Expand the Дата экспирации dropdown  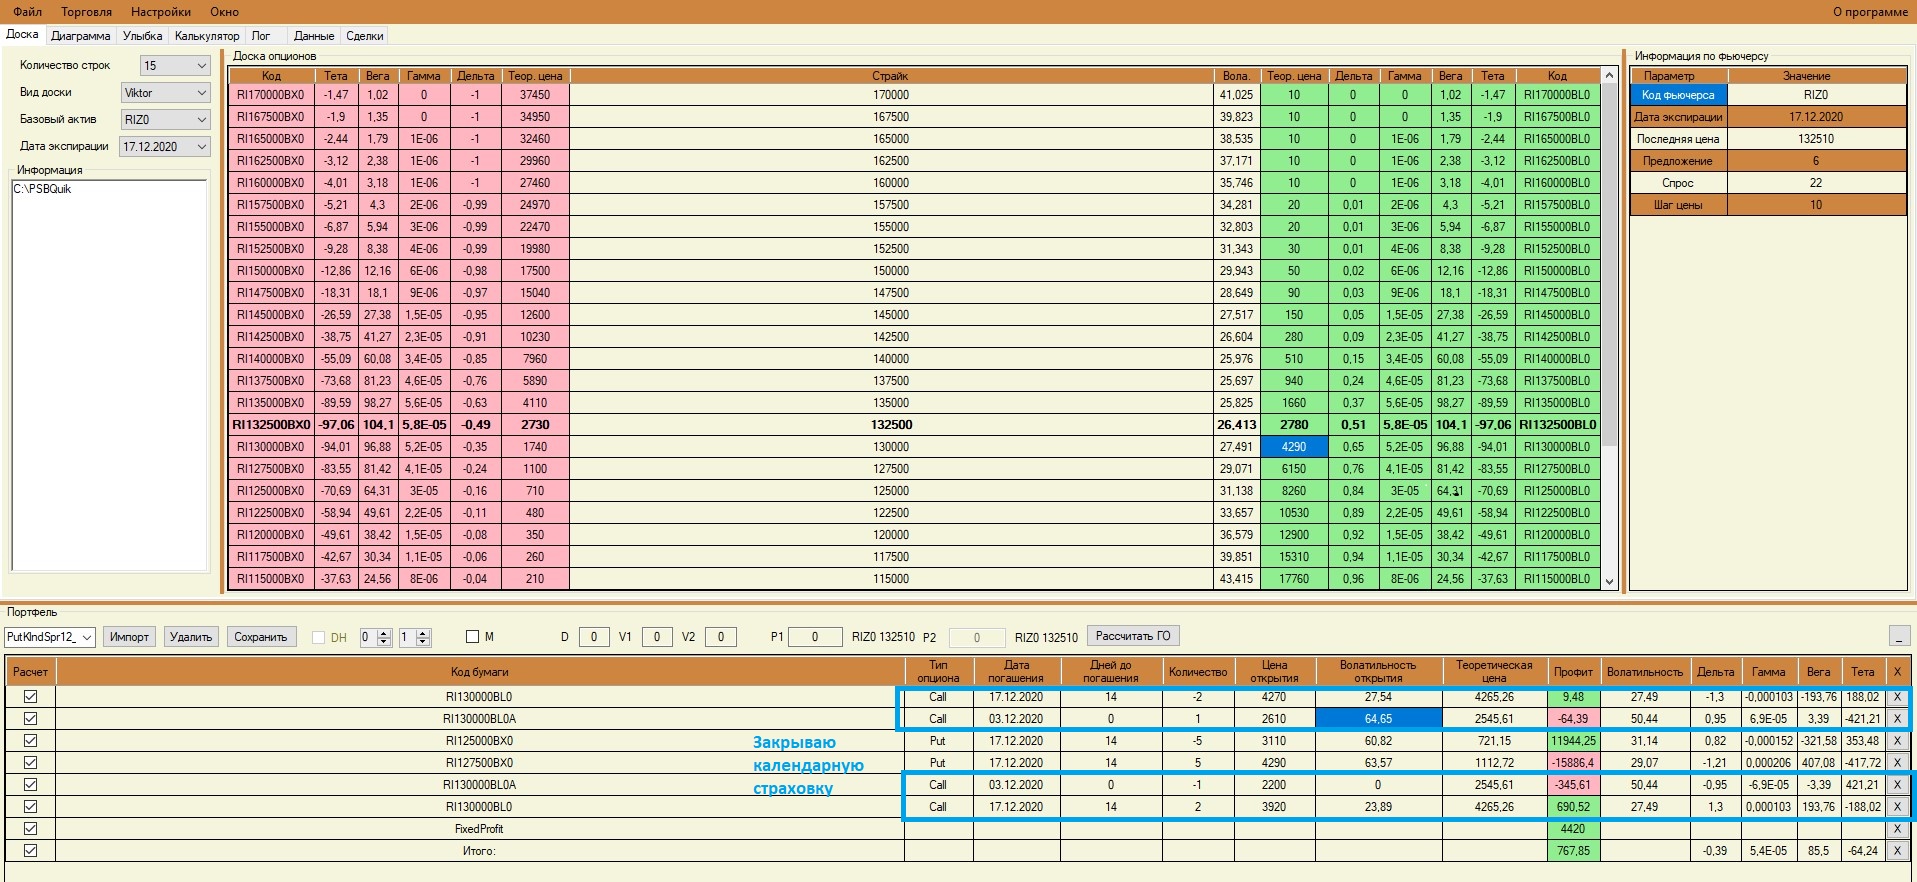click(x=165, y=147)
